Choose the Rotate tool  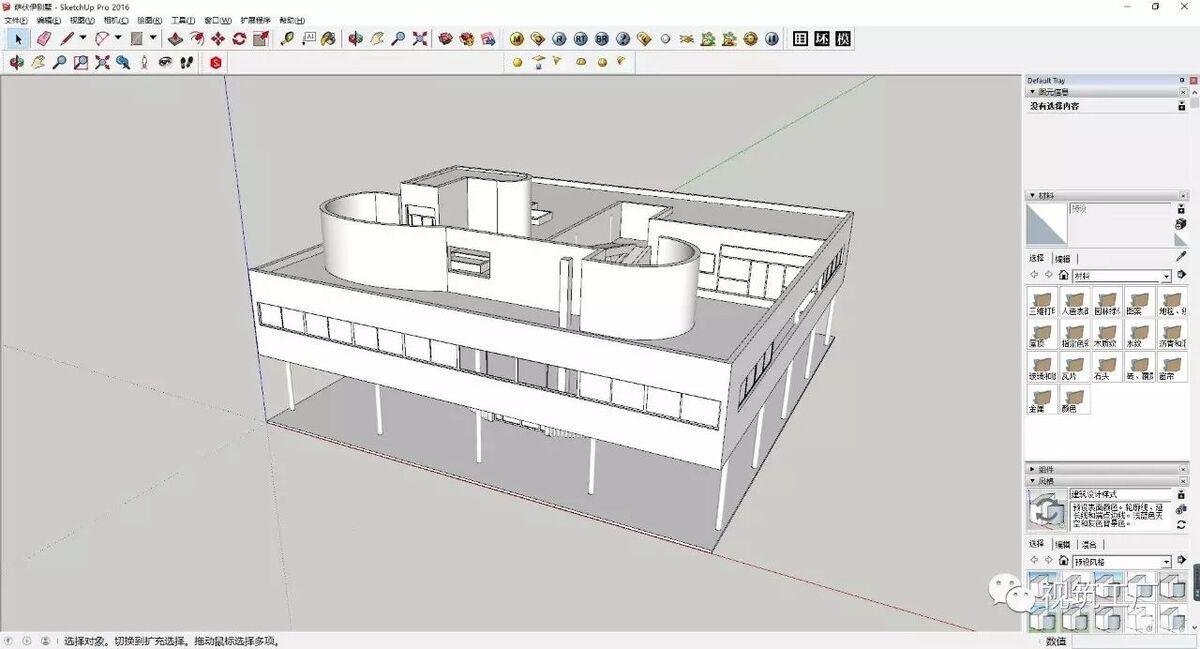coord(239,39)
